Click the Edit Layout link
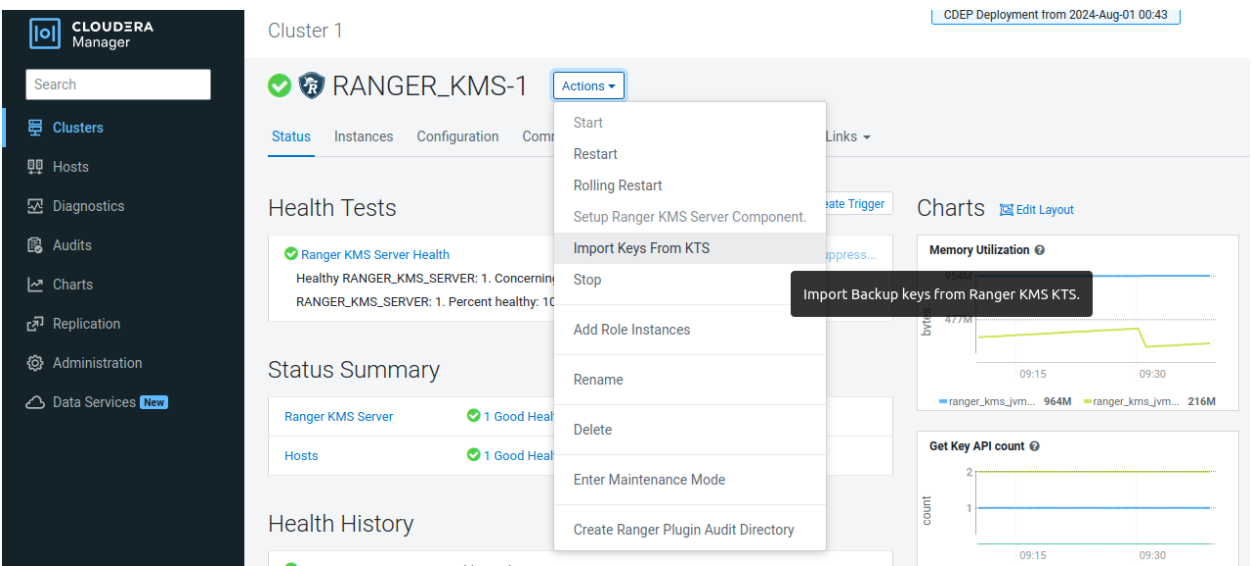Image resolution: width=1252 pixels, height=566 pixels. [x=1037, y=210]
